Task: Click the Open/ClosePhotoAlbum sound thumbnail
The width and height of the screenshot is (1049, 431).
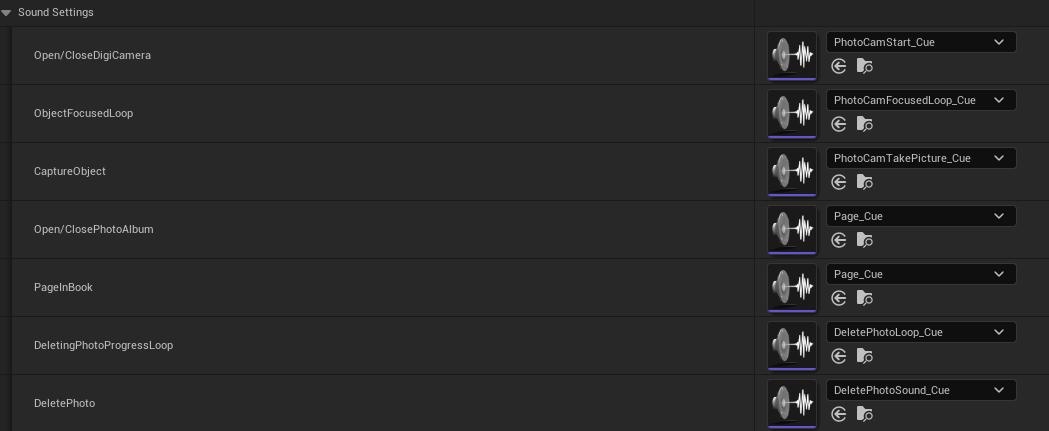Action: pos(792,229)
